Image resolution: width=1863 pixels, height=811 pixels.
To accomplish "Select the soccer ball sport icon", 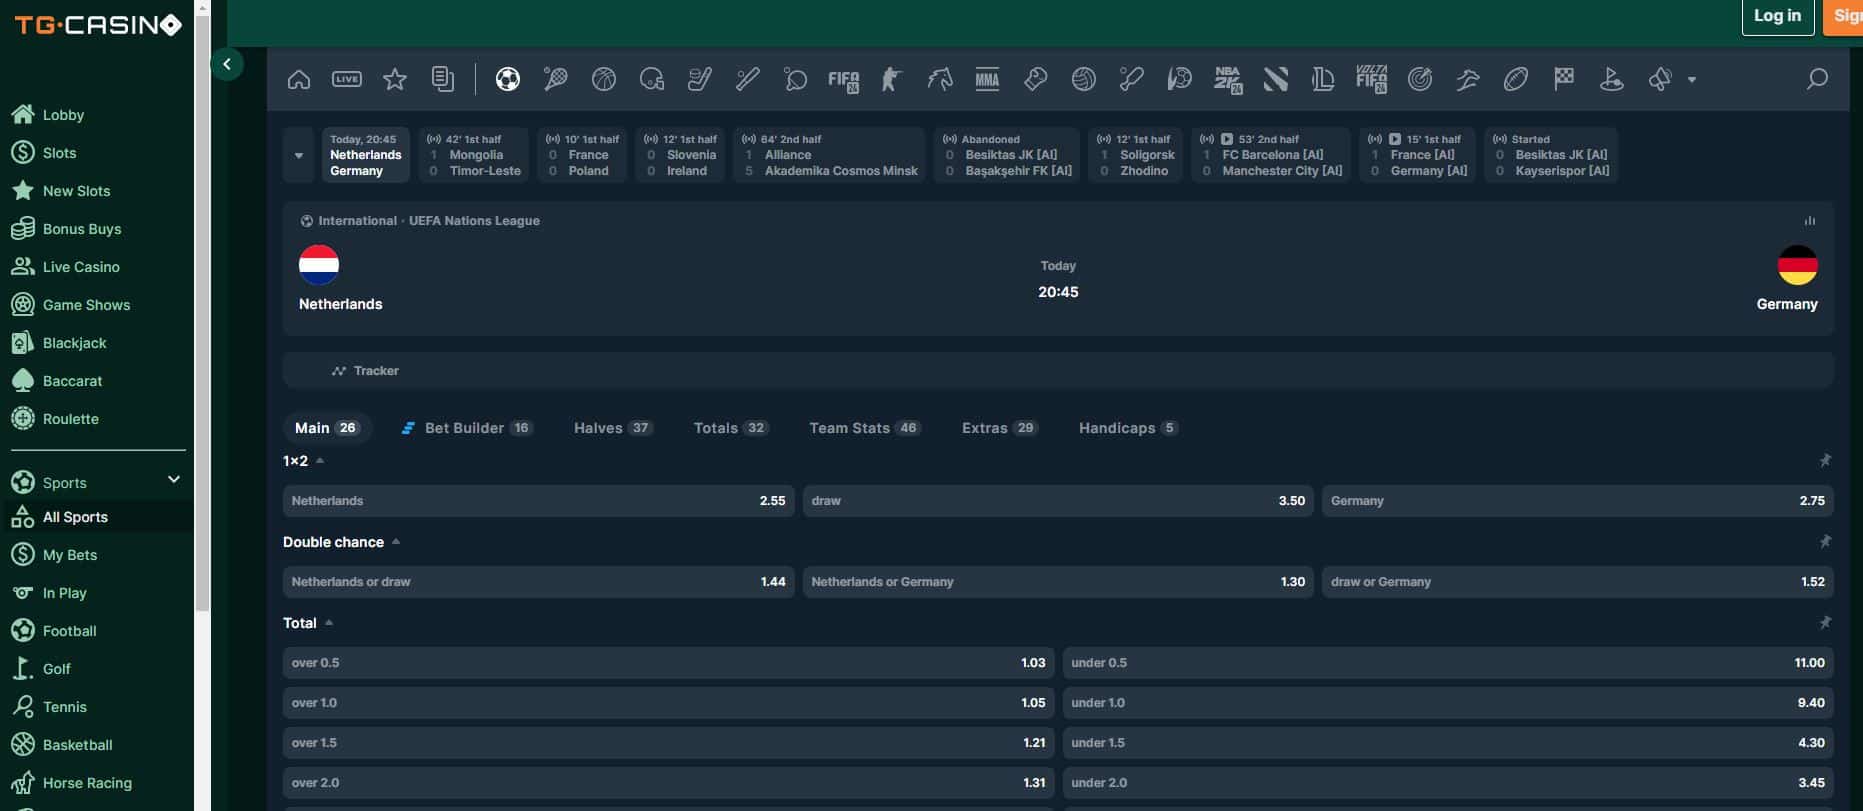I will pos(508,79).
